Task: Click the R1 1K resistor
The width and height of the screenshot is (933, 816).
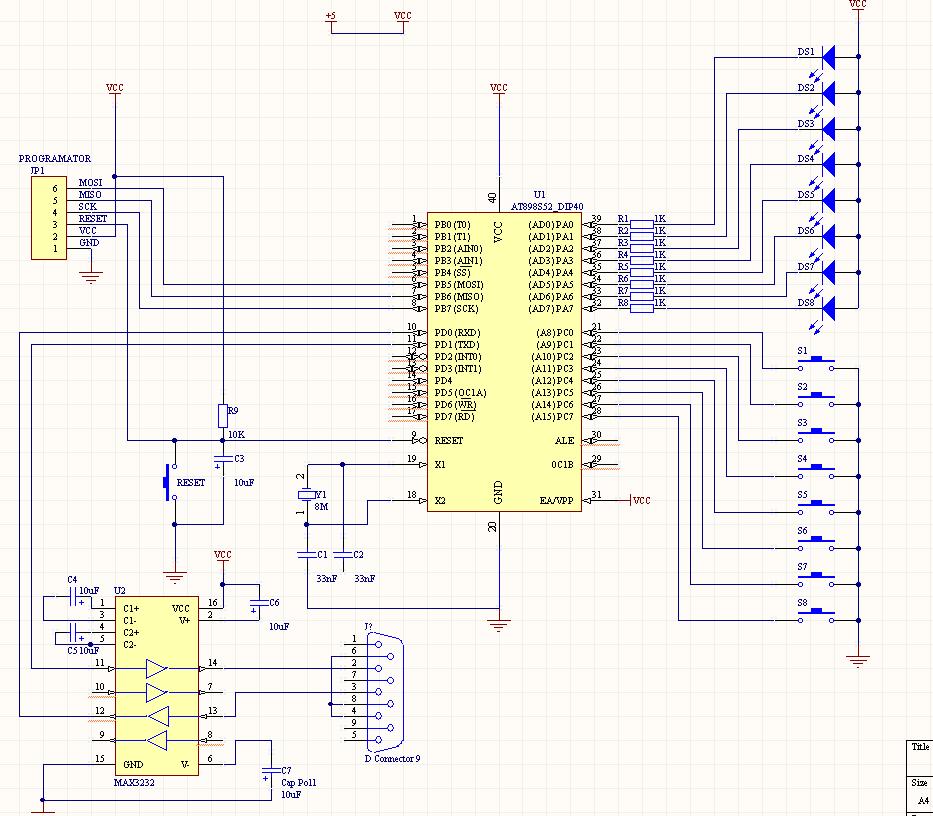Action: [641, 220]
